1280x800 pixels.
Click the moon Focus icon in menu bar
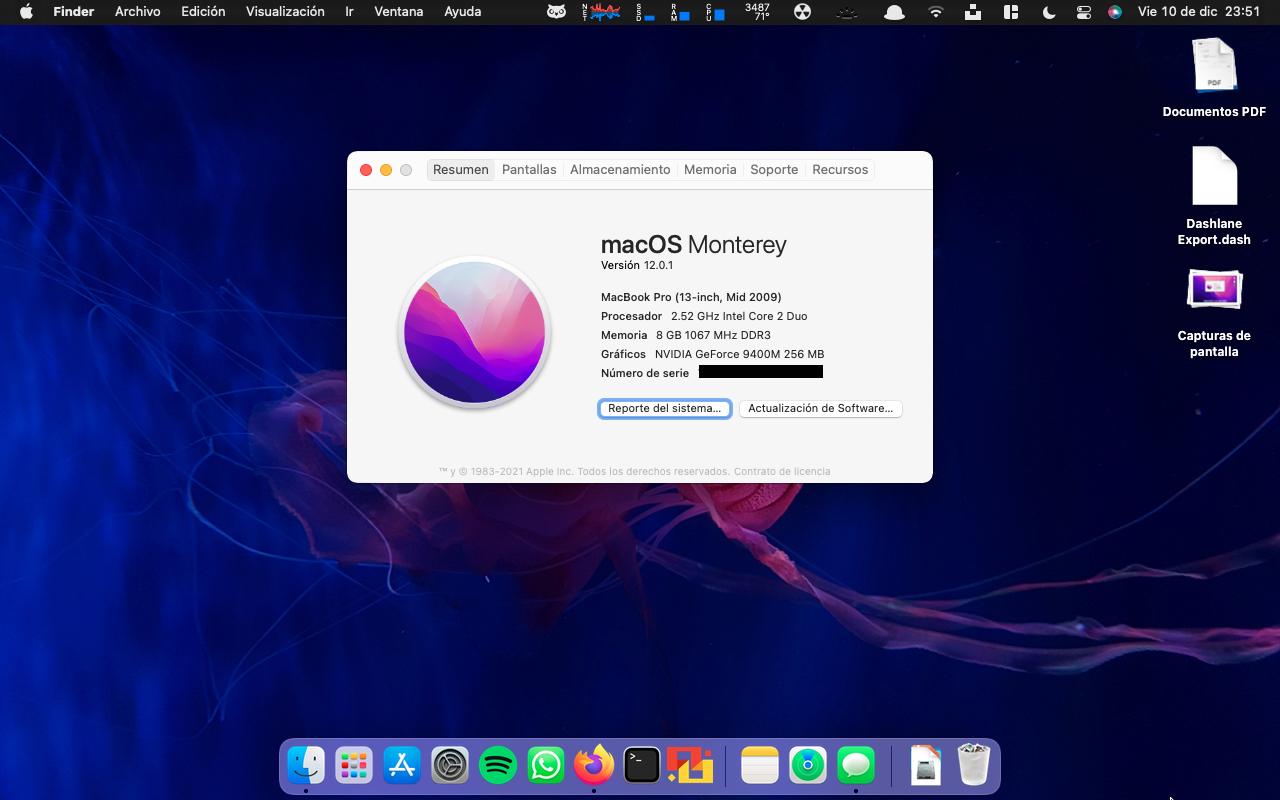click(x=1049, y=12)
